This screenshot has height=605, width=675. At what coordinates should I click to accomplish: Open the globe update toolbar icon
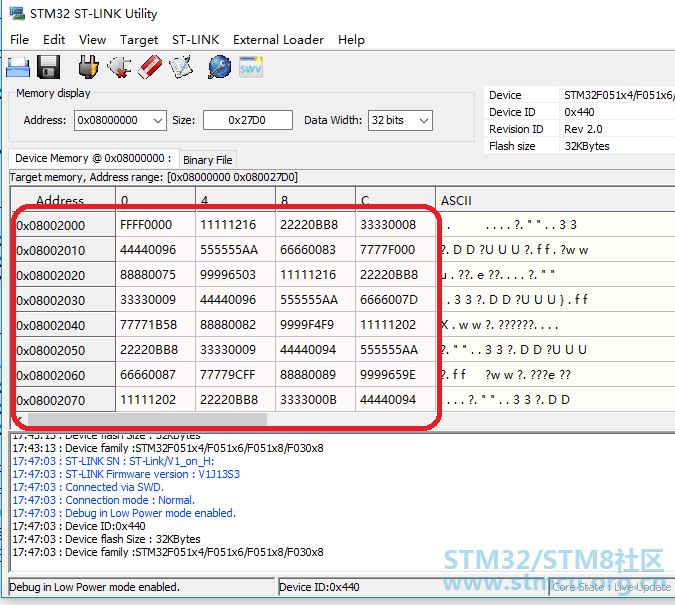point(220,67)
